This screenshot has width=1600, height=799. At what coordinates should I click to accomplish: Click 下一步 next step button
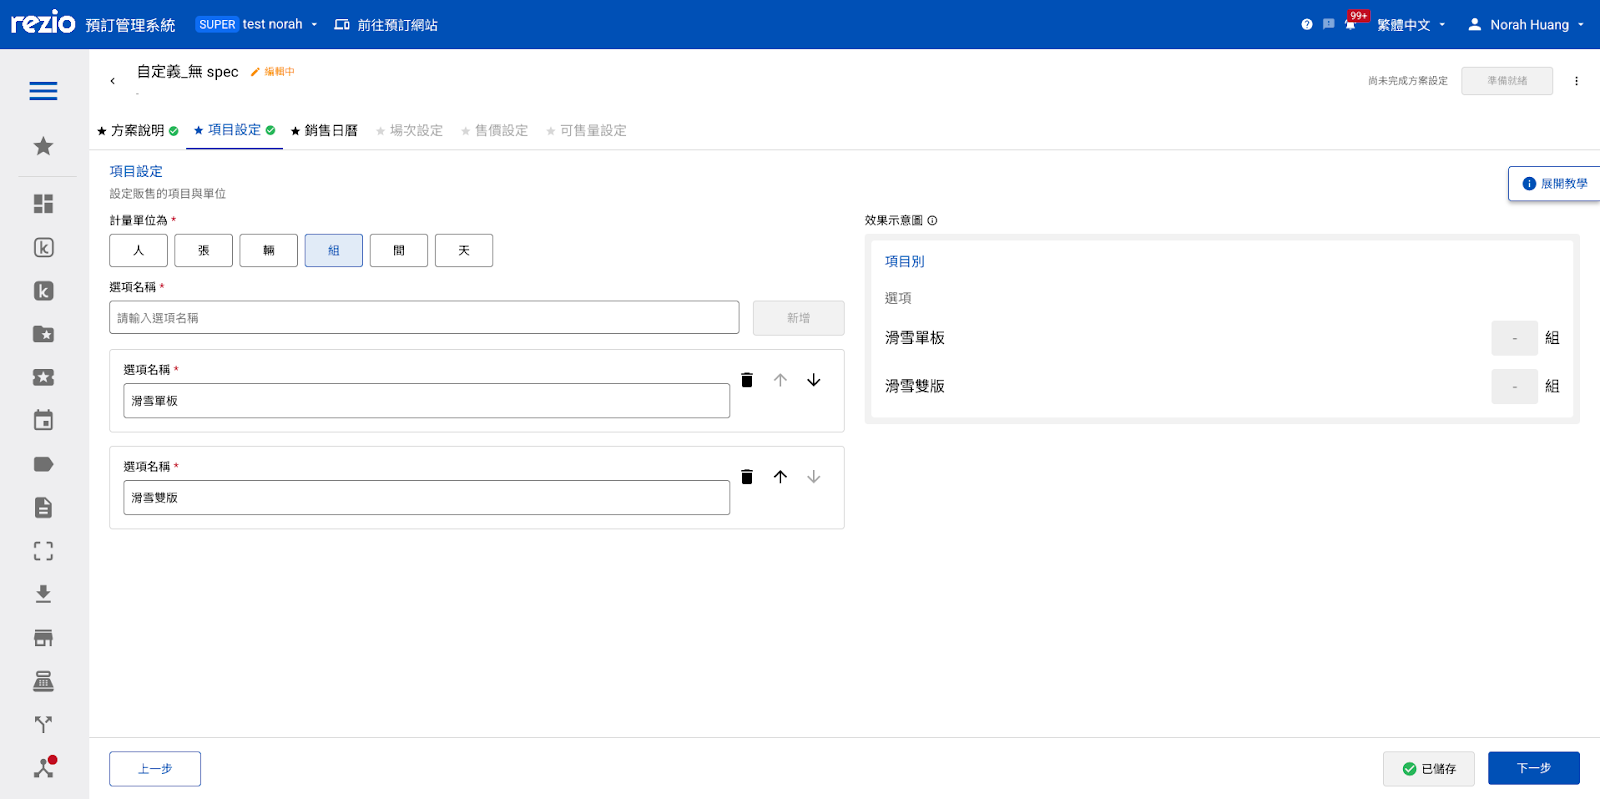pos(1534,768)
